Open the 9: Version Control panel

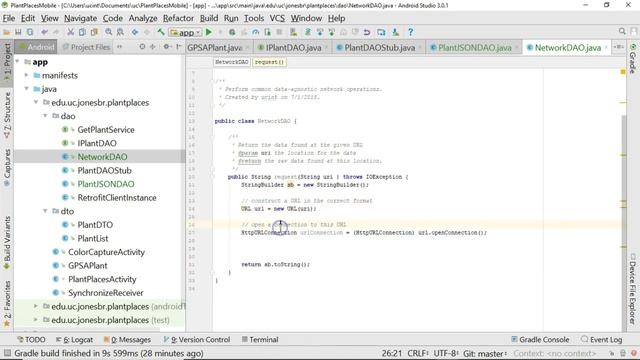click(x=197, y=340)
